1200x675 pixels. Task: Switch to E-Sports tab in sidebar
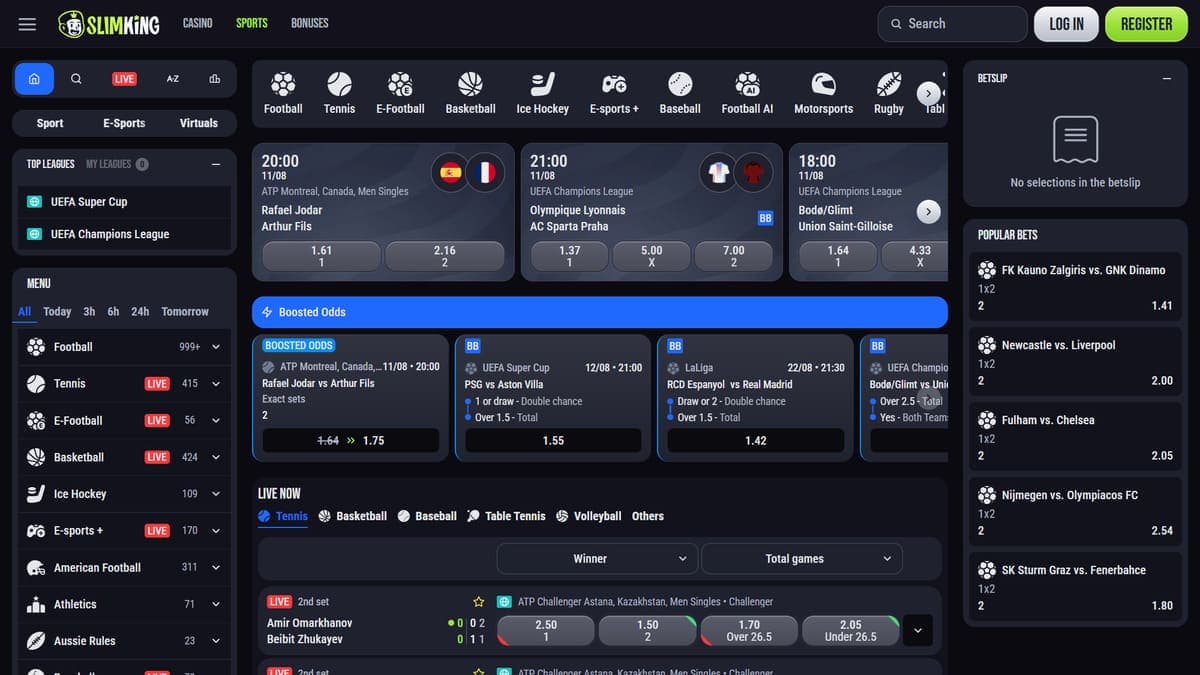[124, 123]
